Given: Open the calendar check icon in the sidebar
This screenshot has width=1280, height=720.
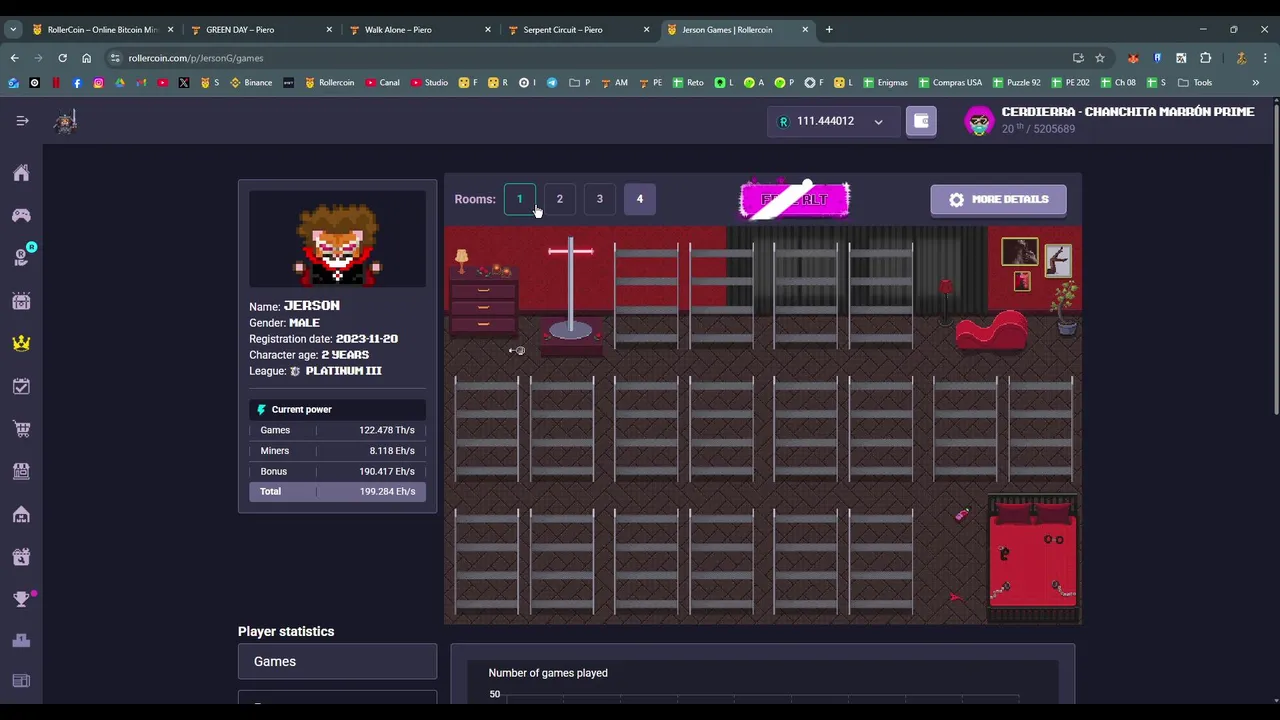Looking at the screenshot, I should point(21,386).
